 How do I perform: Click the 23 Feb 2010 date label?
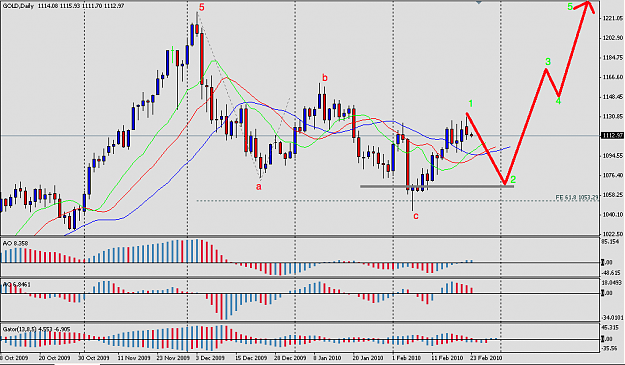[485, 358]
